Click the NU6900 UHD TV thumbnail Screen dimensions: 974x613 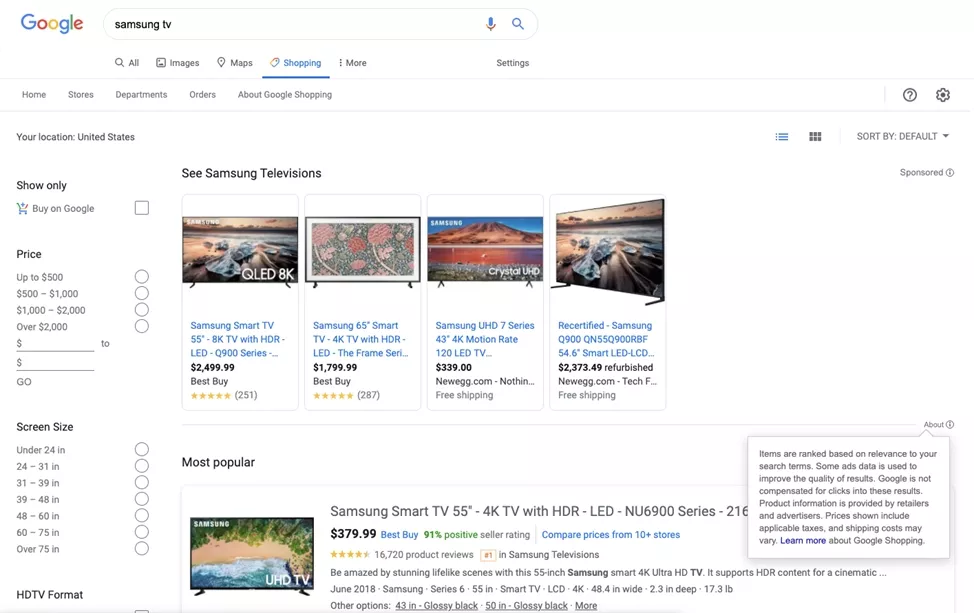pos(252,556)
